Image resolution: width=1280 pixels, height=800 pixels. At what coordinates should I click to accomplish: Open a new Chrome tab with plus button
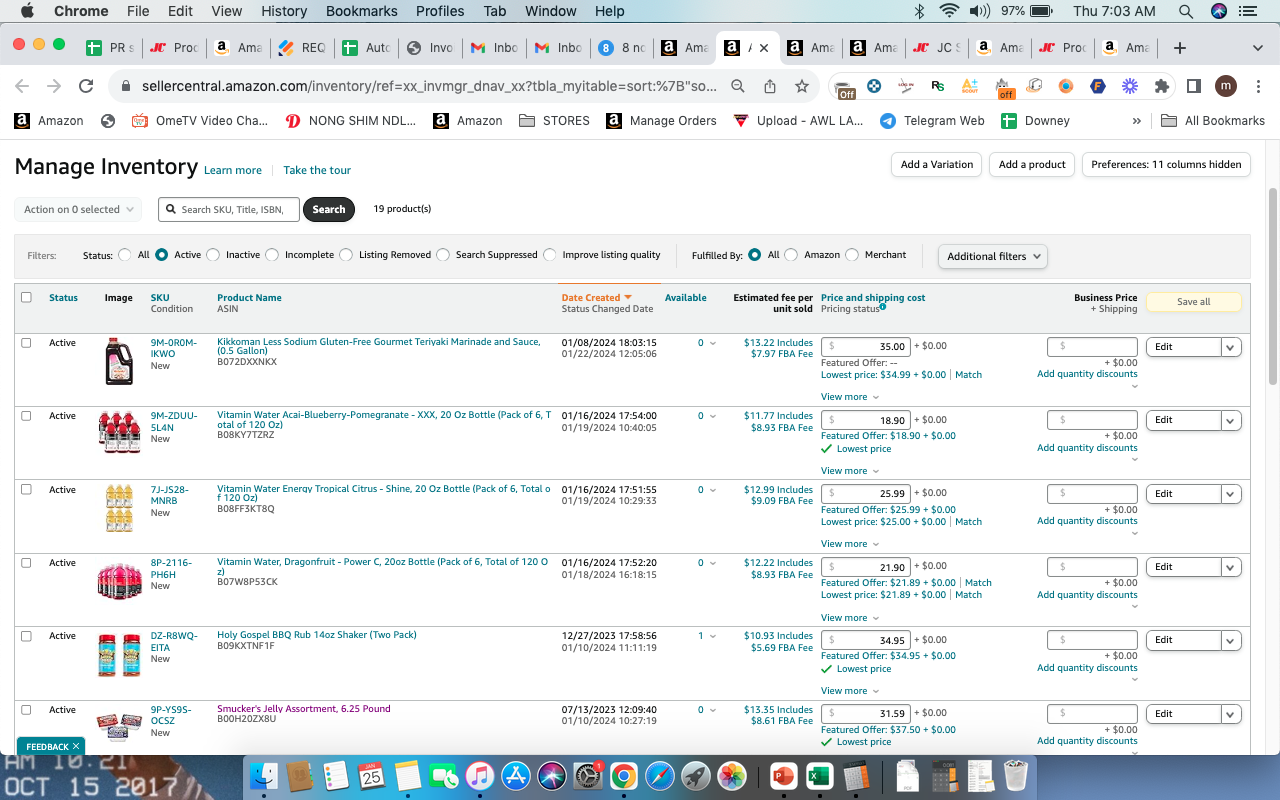[x=1180, y=48]
